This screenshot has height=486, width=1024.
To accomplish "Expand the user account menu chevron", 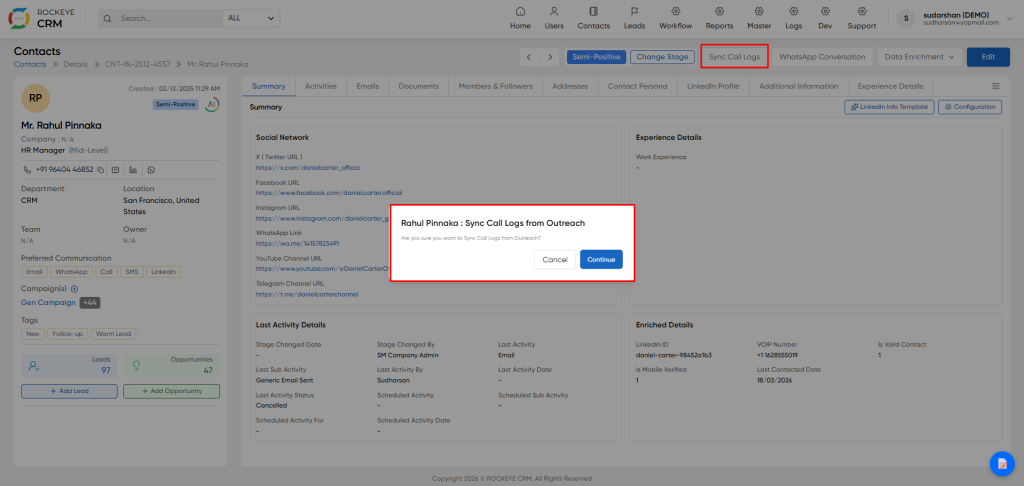I will (1011, 18).
